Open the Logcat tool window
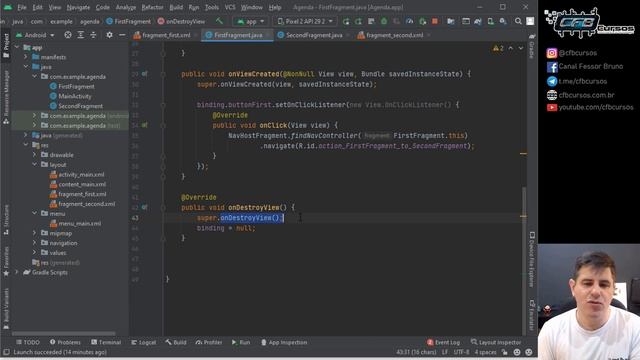This screenshot has height=360, width=640. click(144, 342)
